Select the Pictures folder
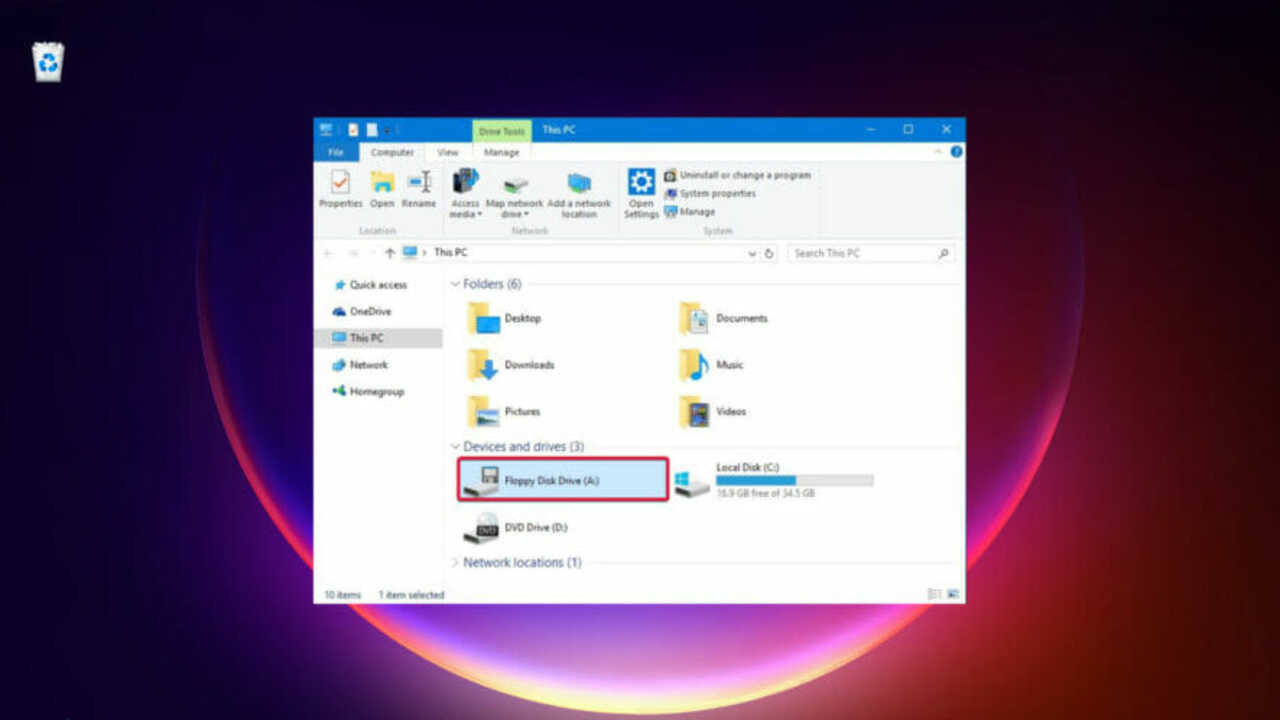The height and width of the screenshot is (720, 1280). (x=504, y=411)
